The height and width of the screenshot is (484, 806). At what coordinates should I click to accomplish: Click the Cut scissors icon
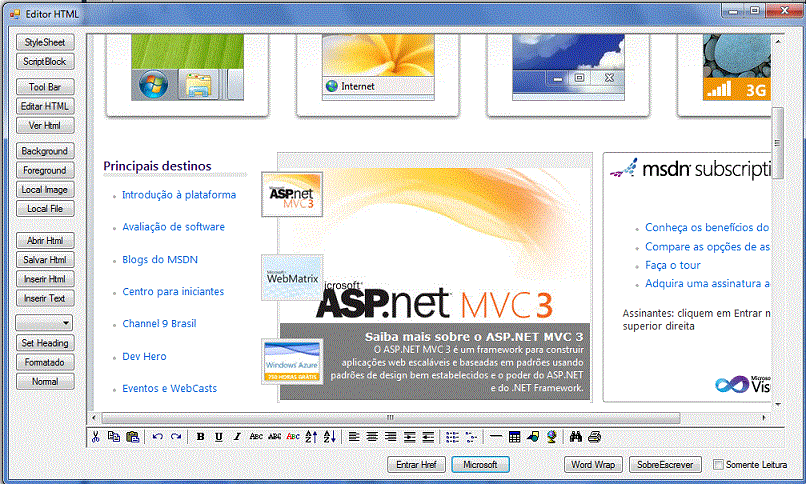click(x=96, y=437)
